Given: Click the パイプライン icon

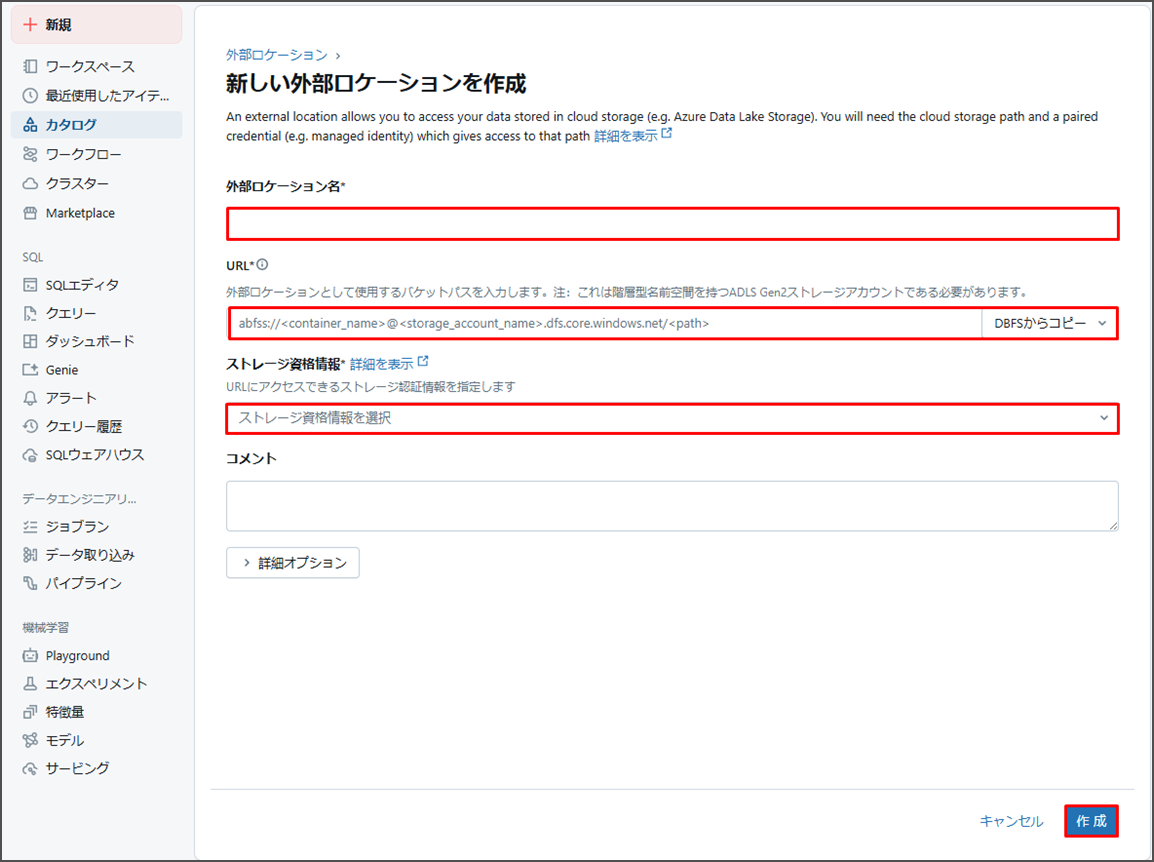Looking at the screenshot, I should pyautogui.click(x=30, y=583).
